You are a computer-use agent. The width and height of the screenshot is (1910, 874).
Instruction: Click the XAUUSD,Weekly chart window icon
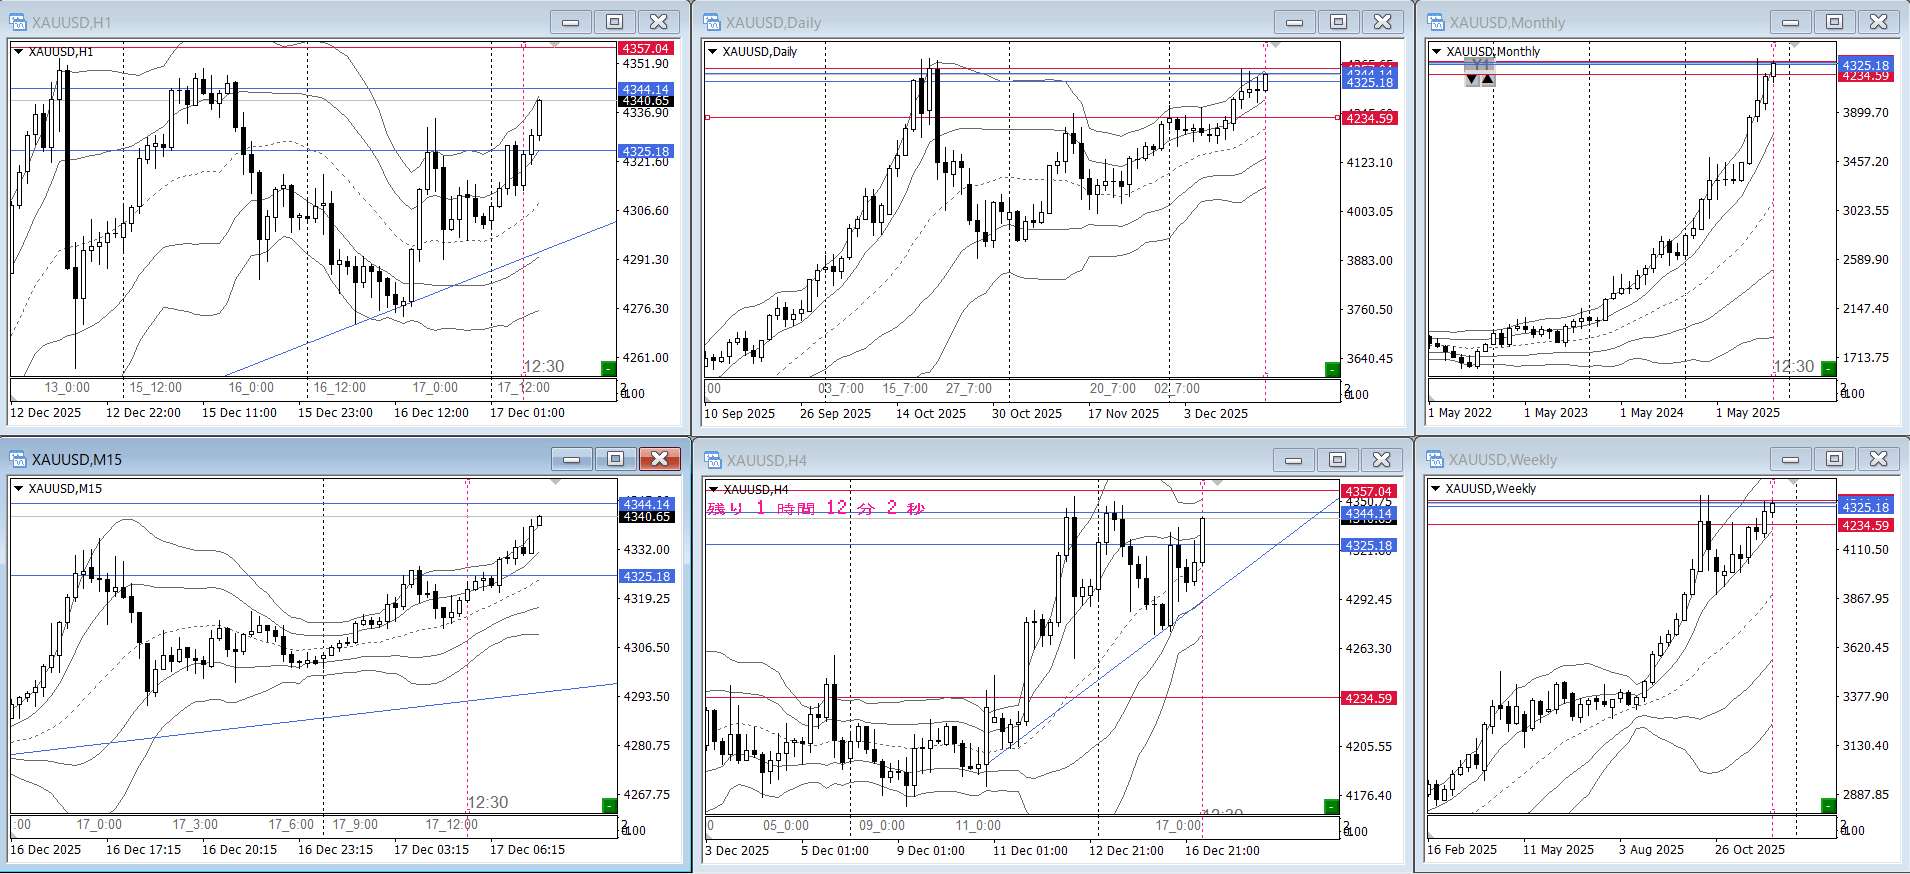coord(1435,459)
